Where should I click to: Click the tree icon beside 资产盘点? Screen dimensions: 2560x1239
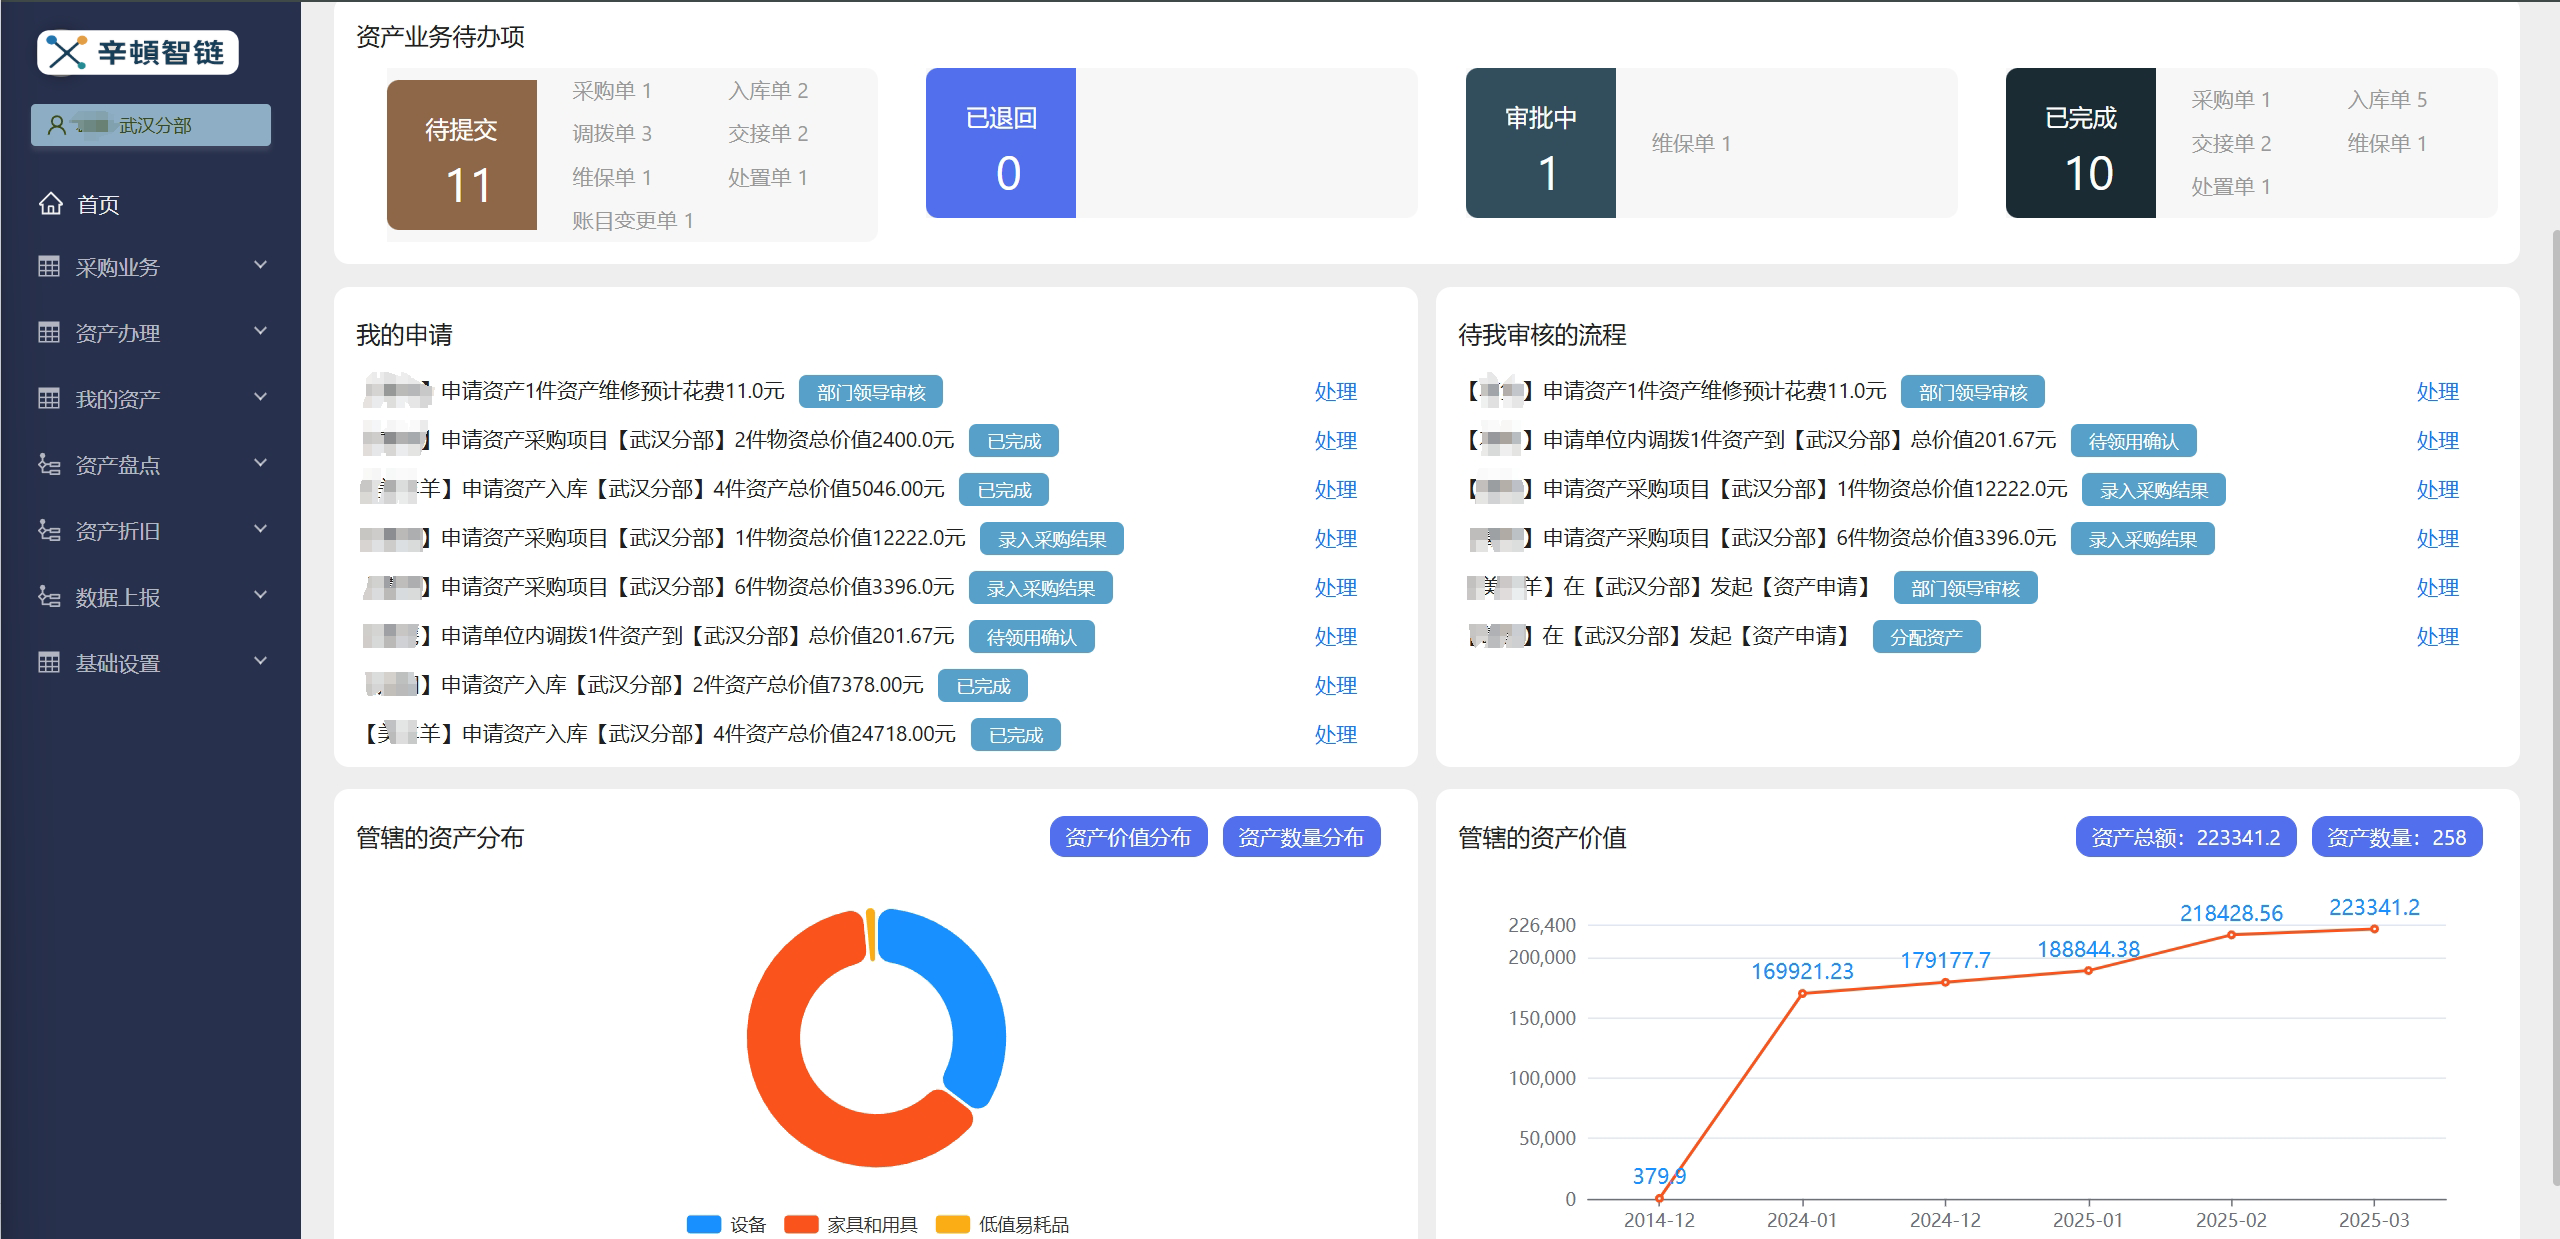(x=49, y=464)
